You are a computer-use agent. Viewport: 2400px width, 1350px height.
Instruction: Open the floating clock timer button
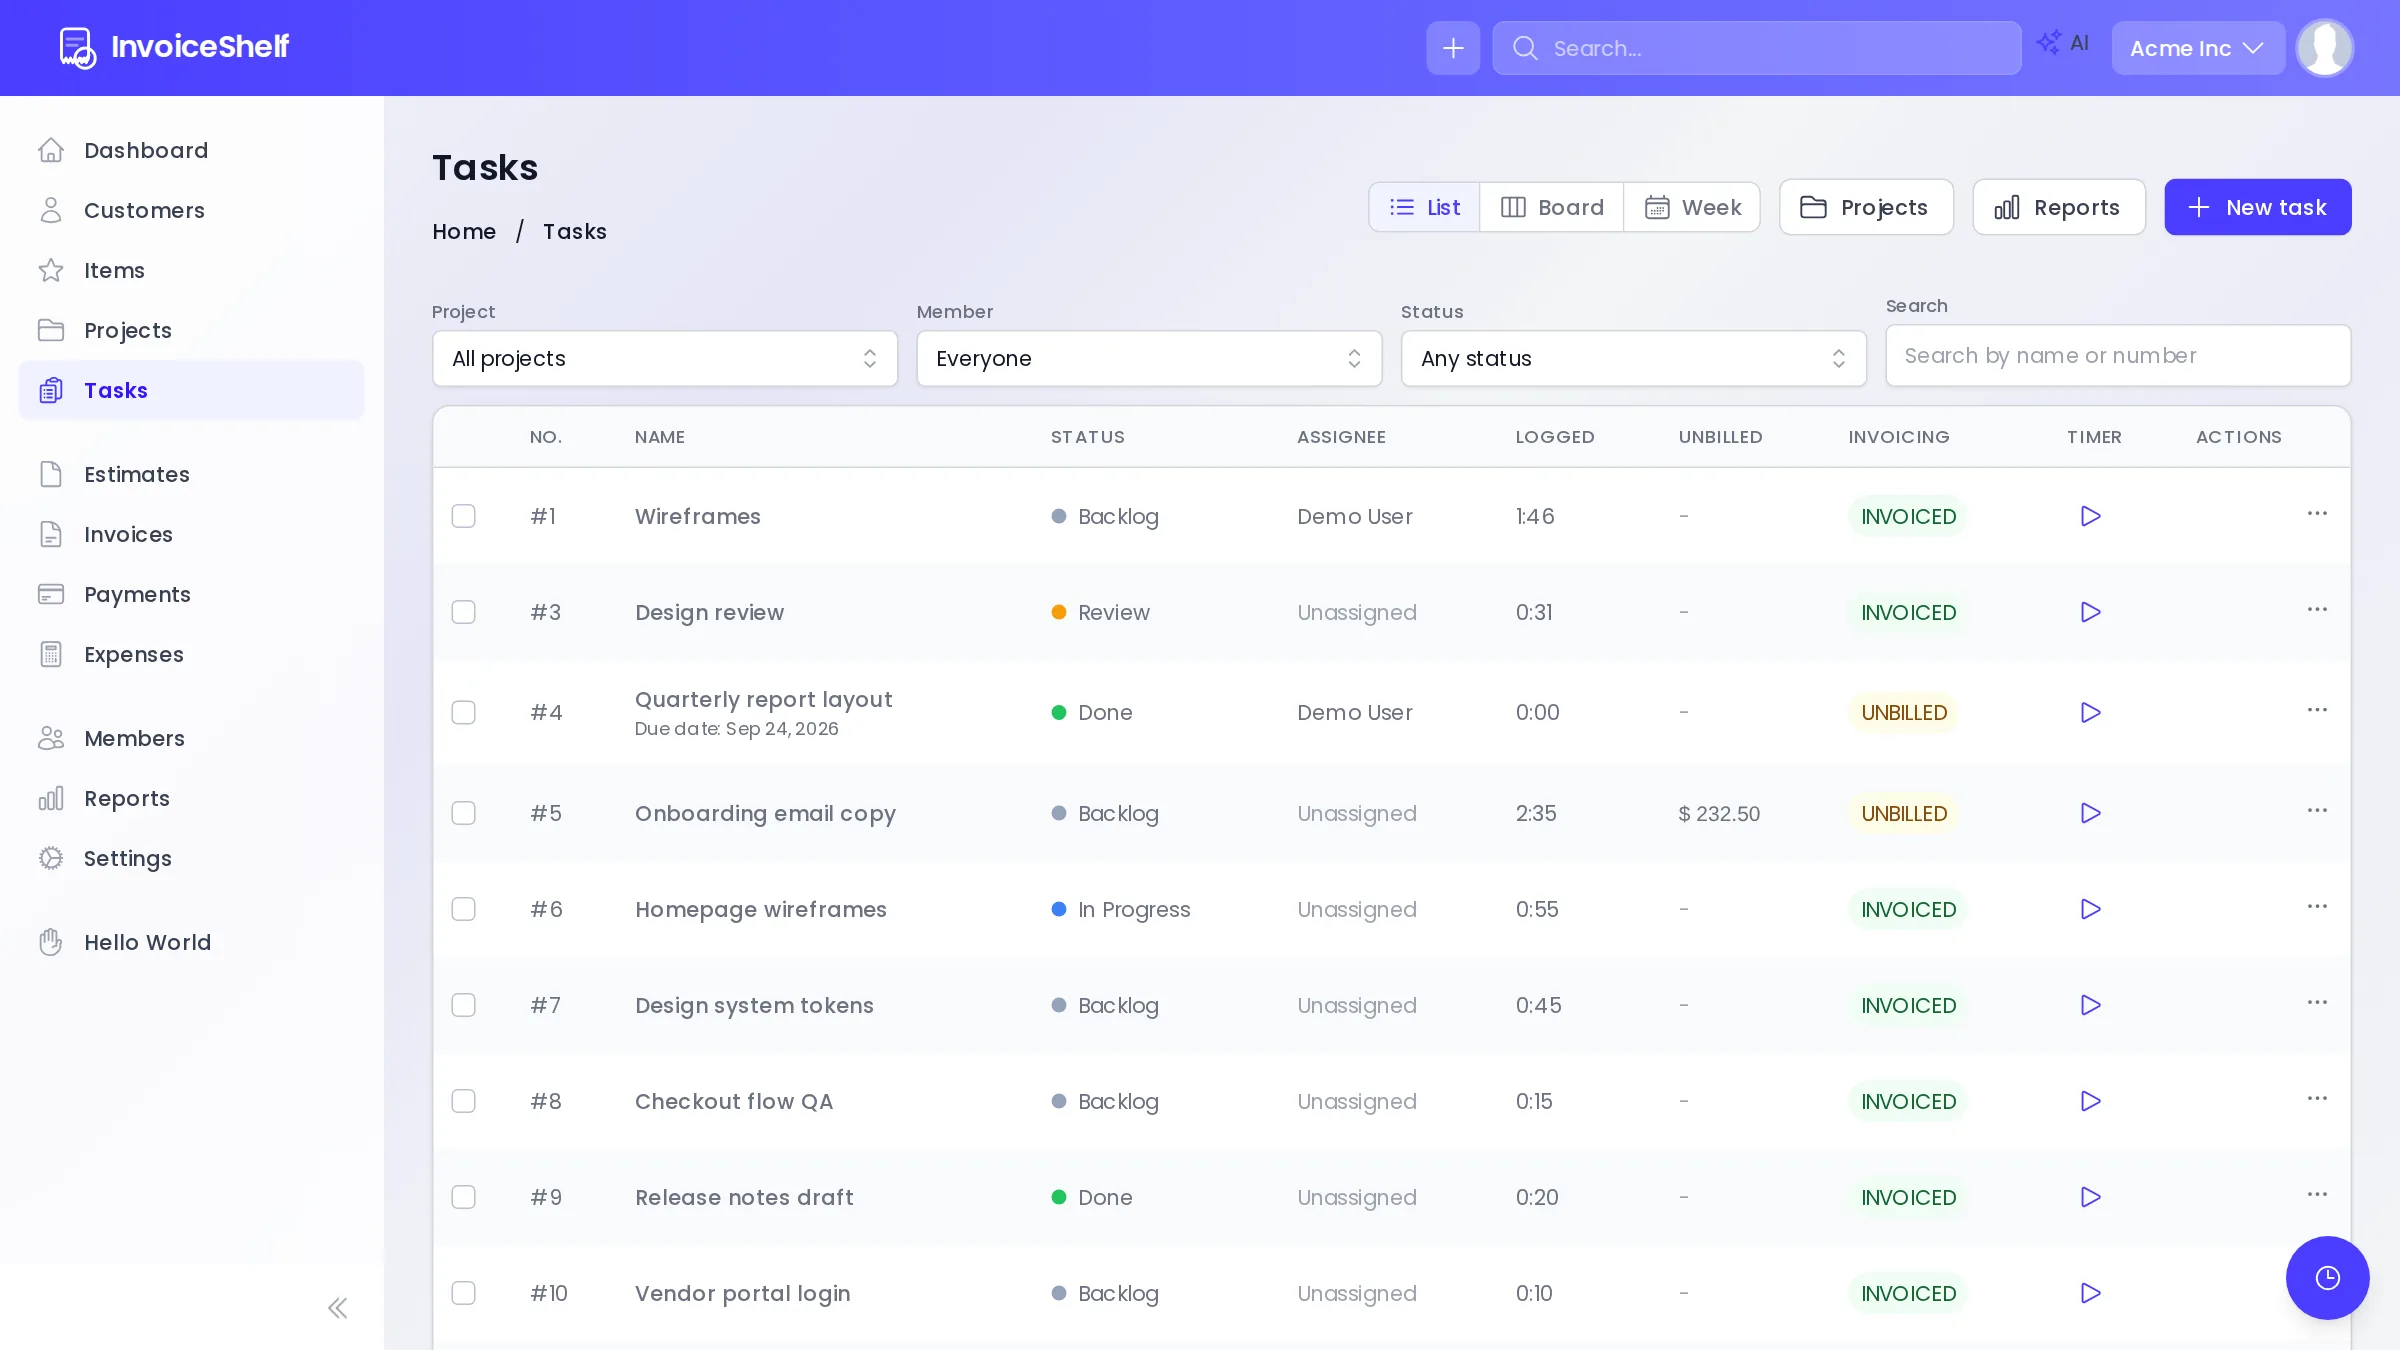coord(2327,1278)
